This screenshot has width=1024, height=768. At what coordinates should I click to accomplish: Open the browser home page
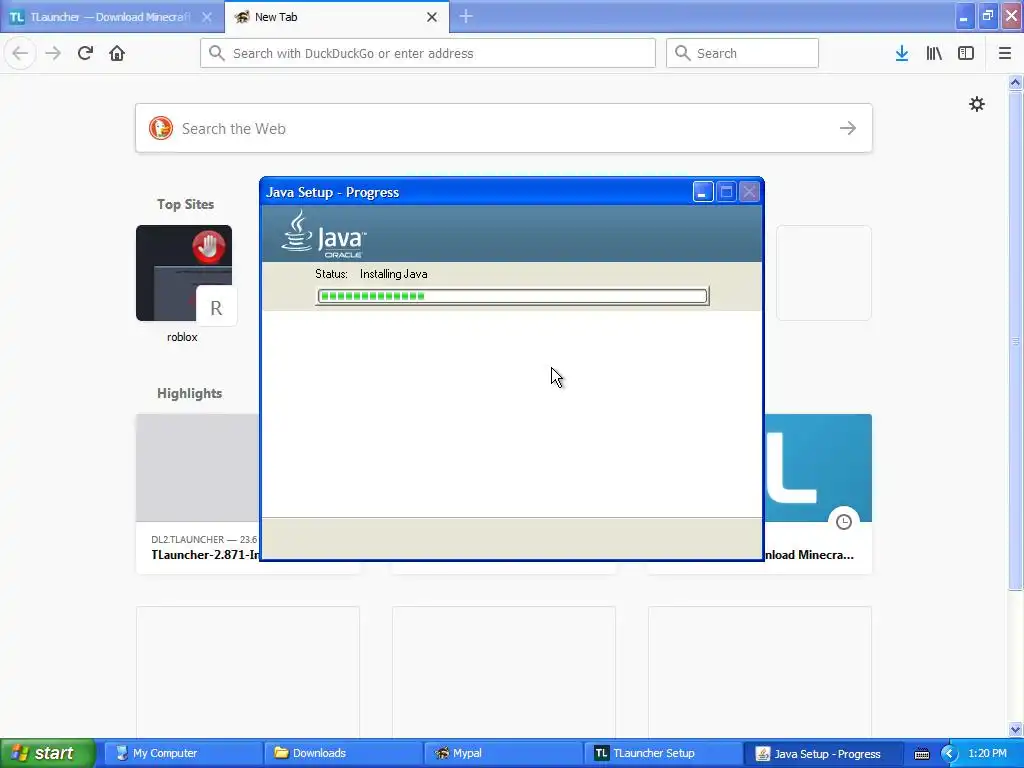click(117, 54)
